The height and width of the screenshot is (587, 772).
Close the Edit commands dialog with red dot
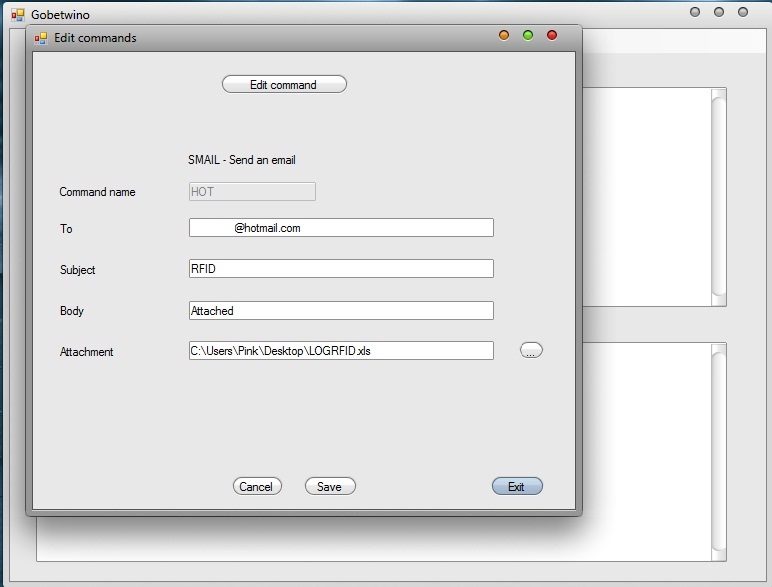tap(552, 35)
